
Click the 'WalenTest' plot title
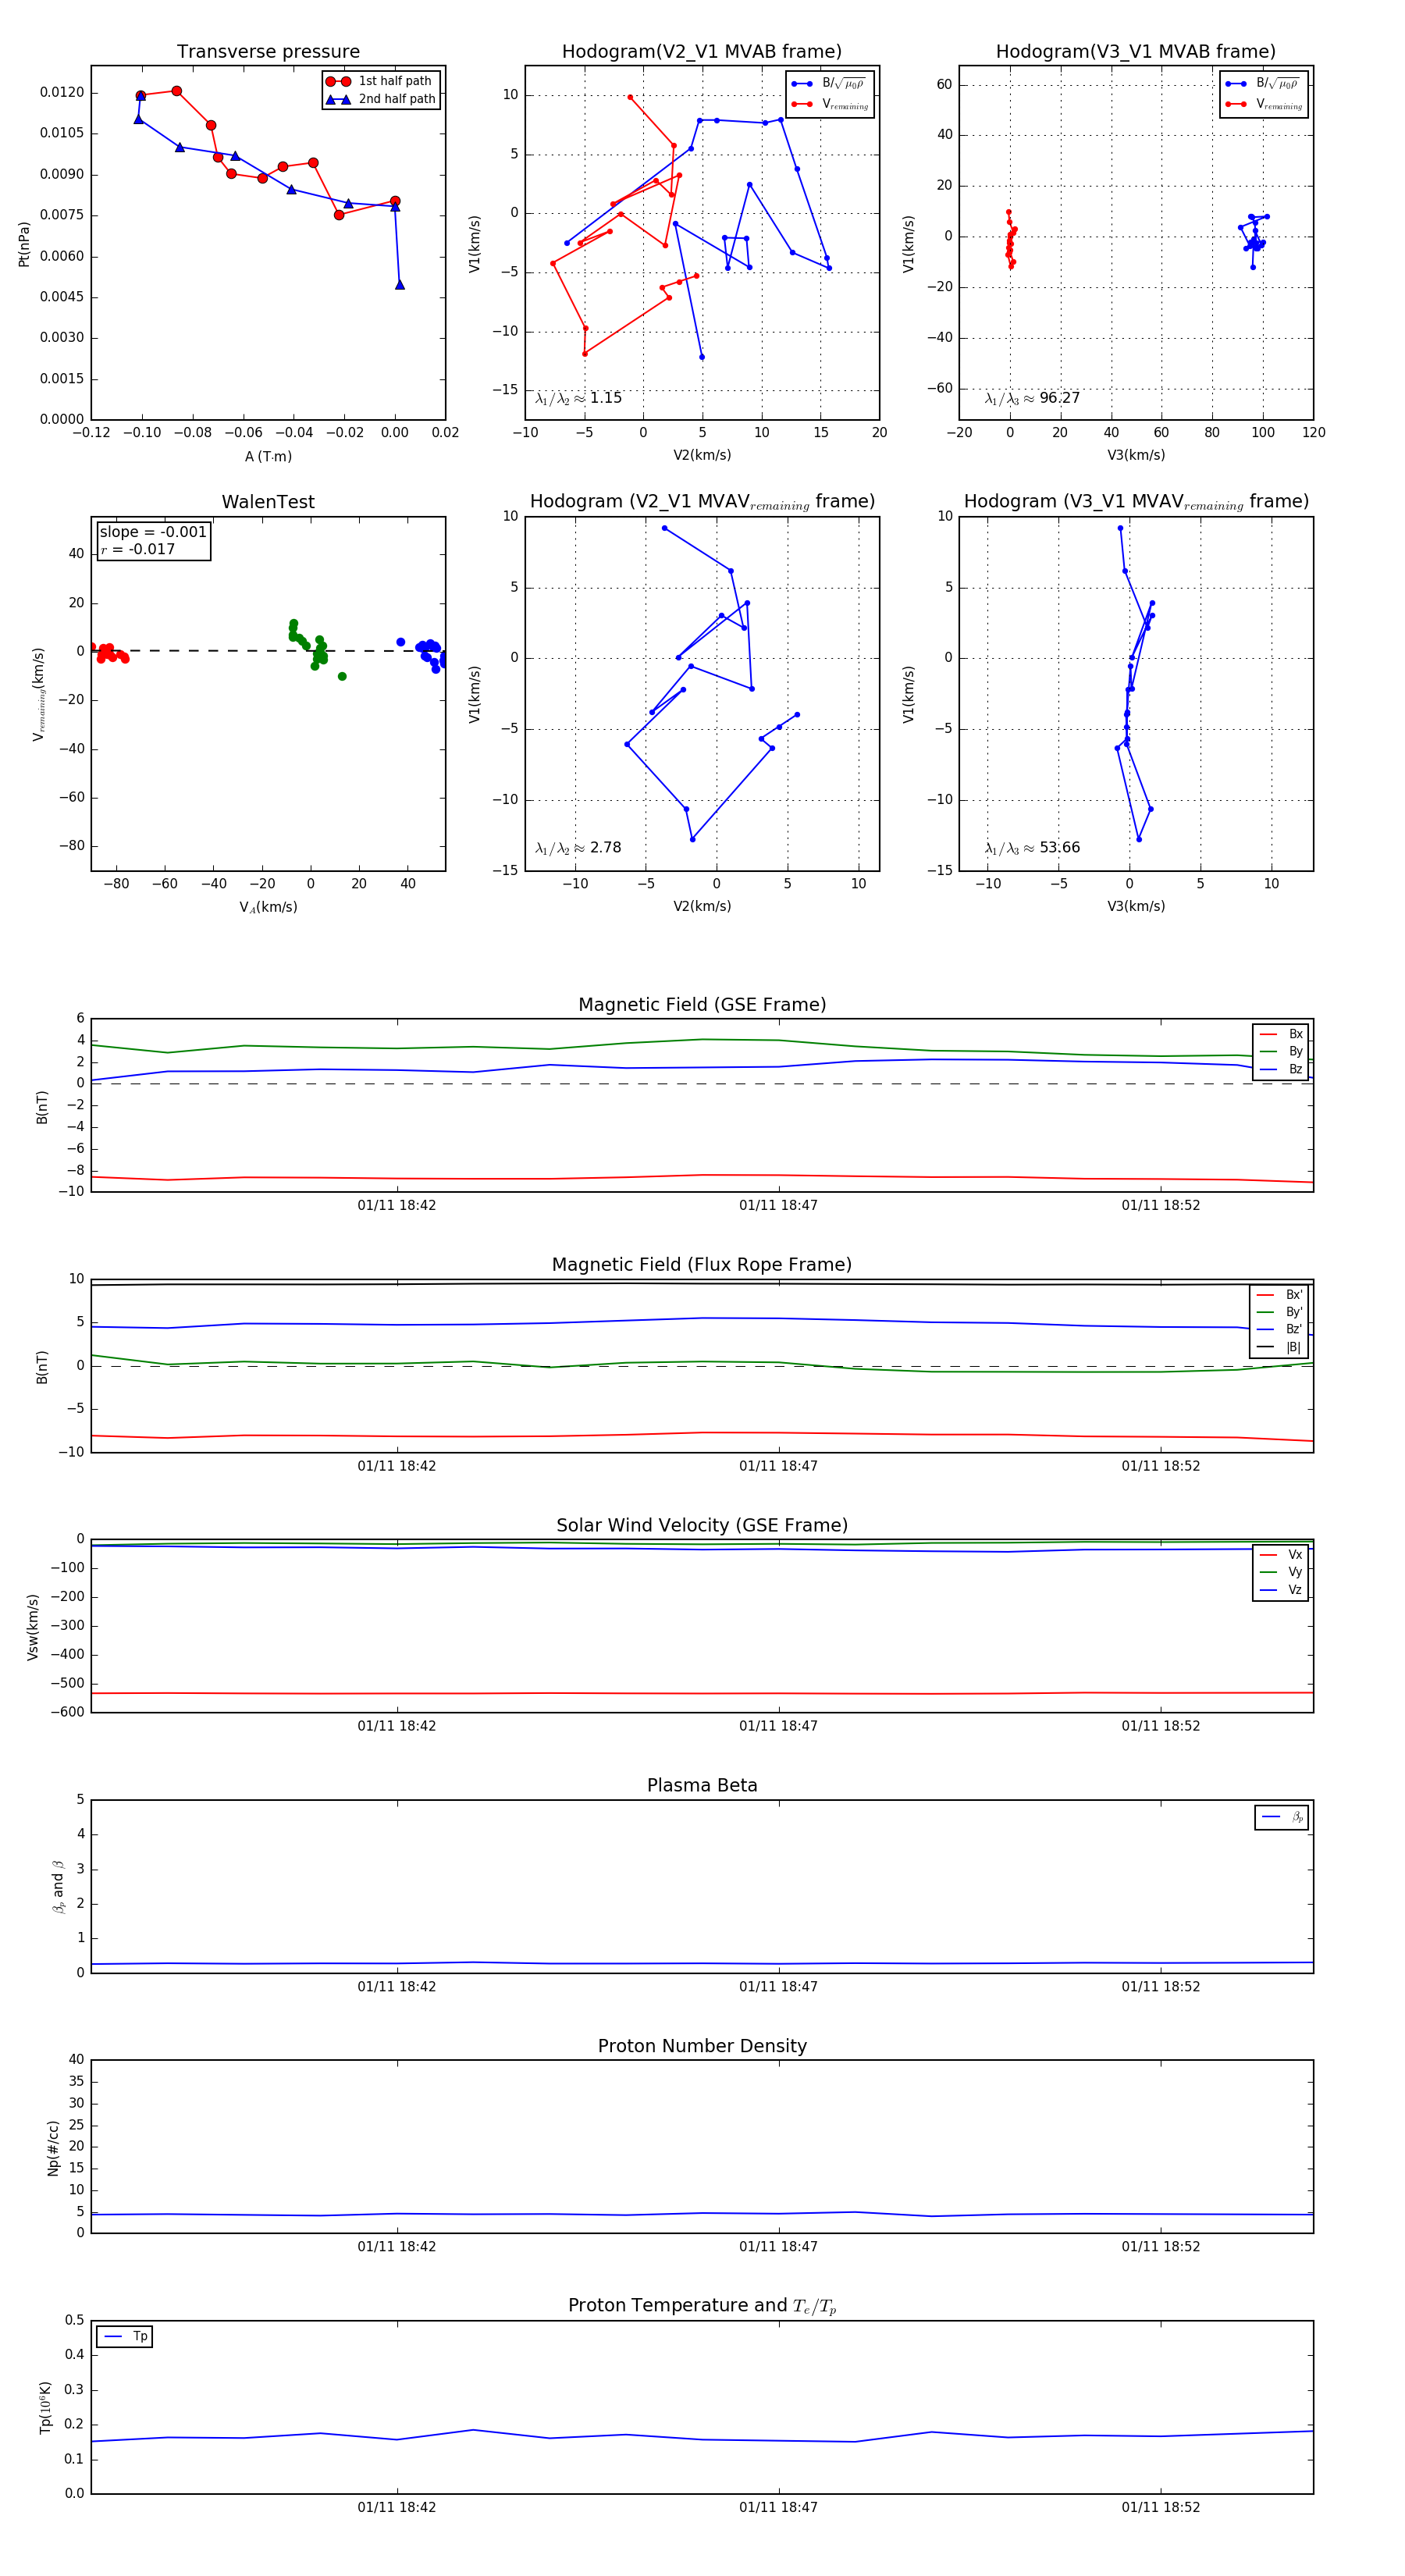[268, 502]
